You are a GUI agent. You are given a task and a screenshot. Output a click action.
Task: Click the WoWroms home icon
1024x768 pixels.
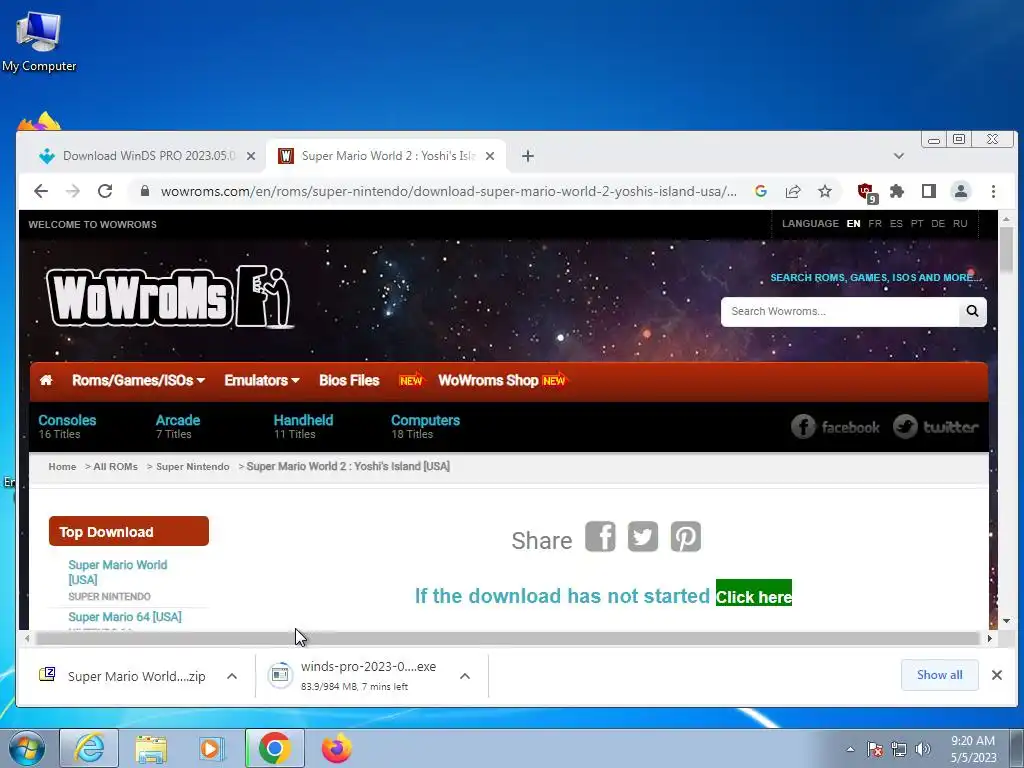click(46, 380)
